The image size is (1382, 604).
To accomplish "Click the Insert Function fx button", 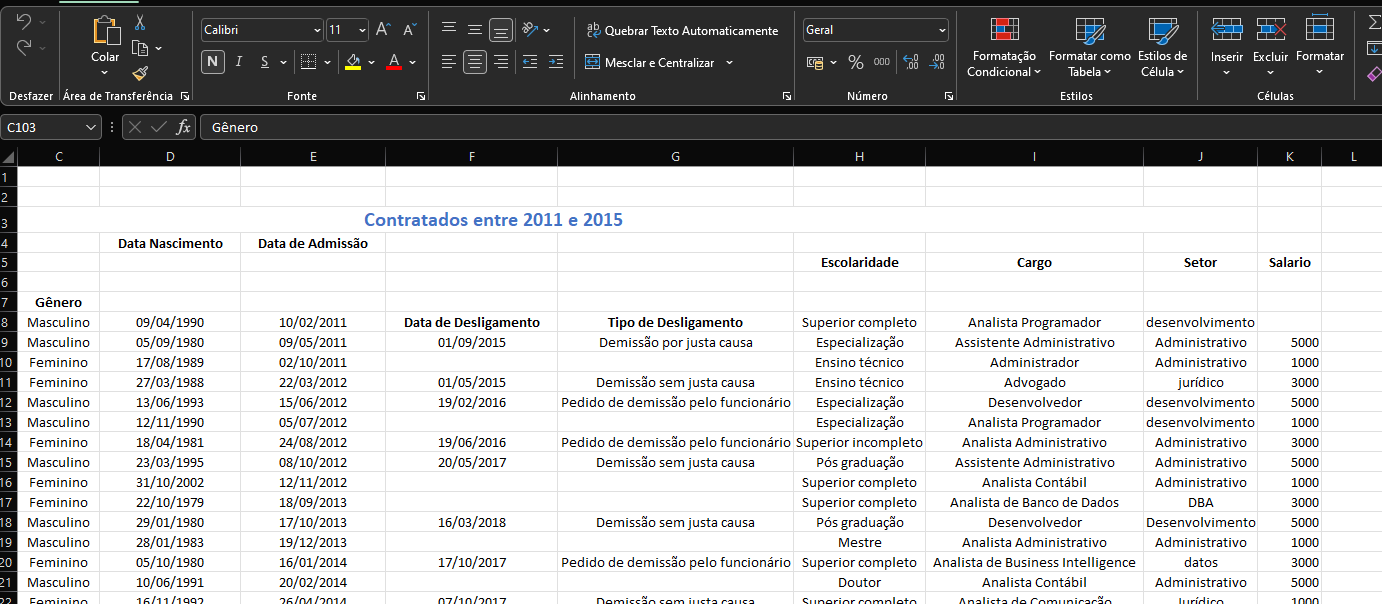I will coord(183,127).
